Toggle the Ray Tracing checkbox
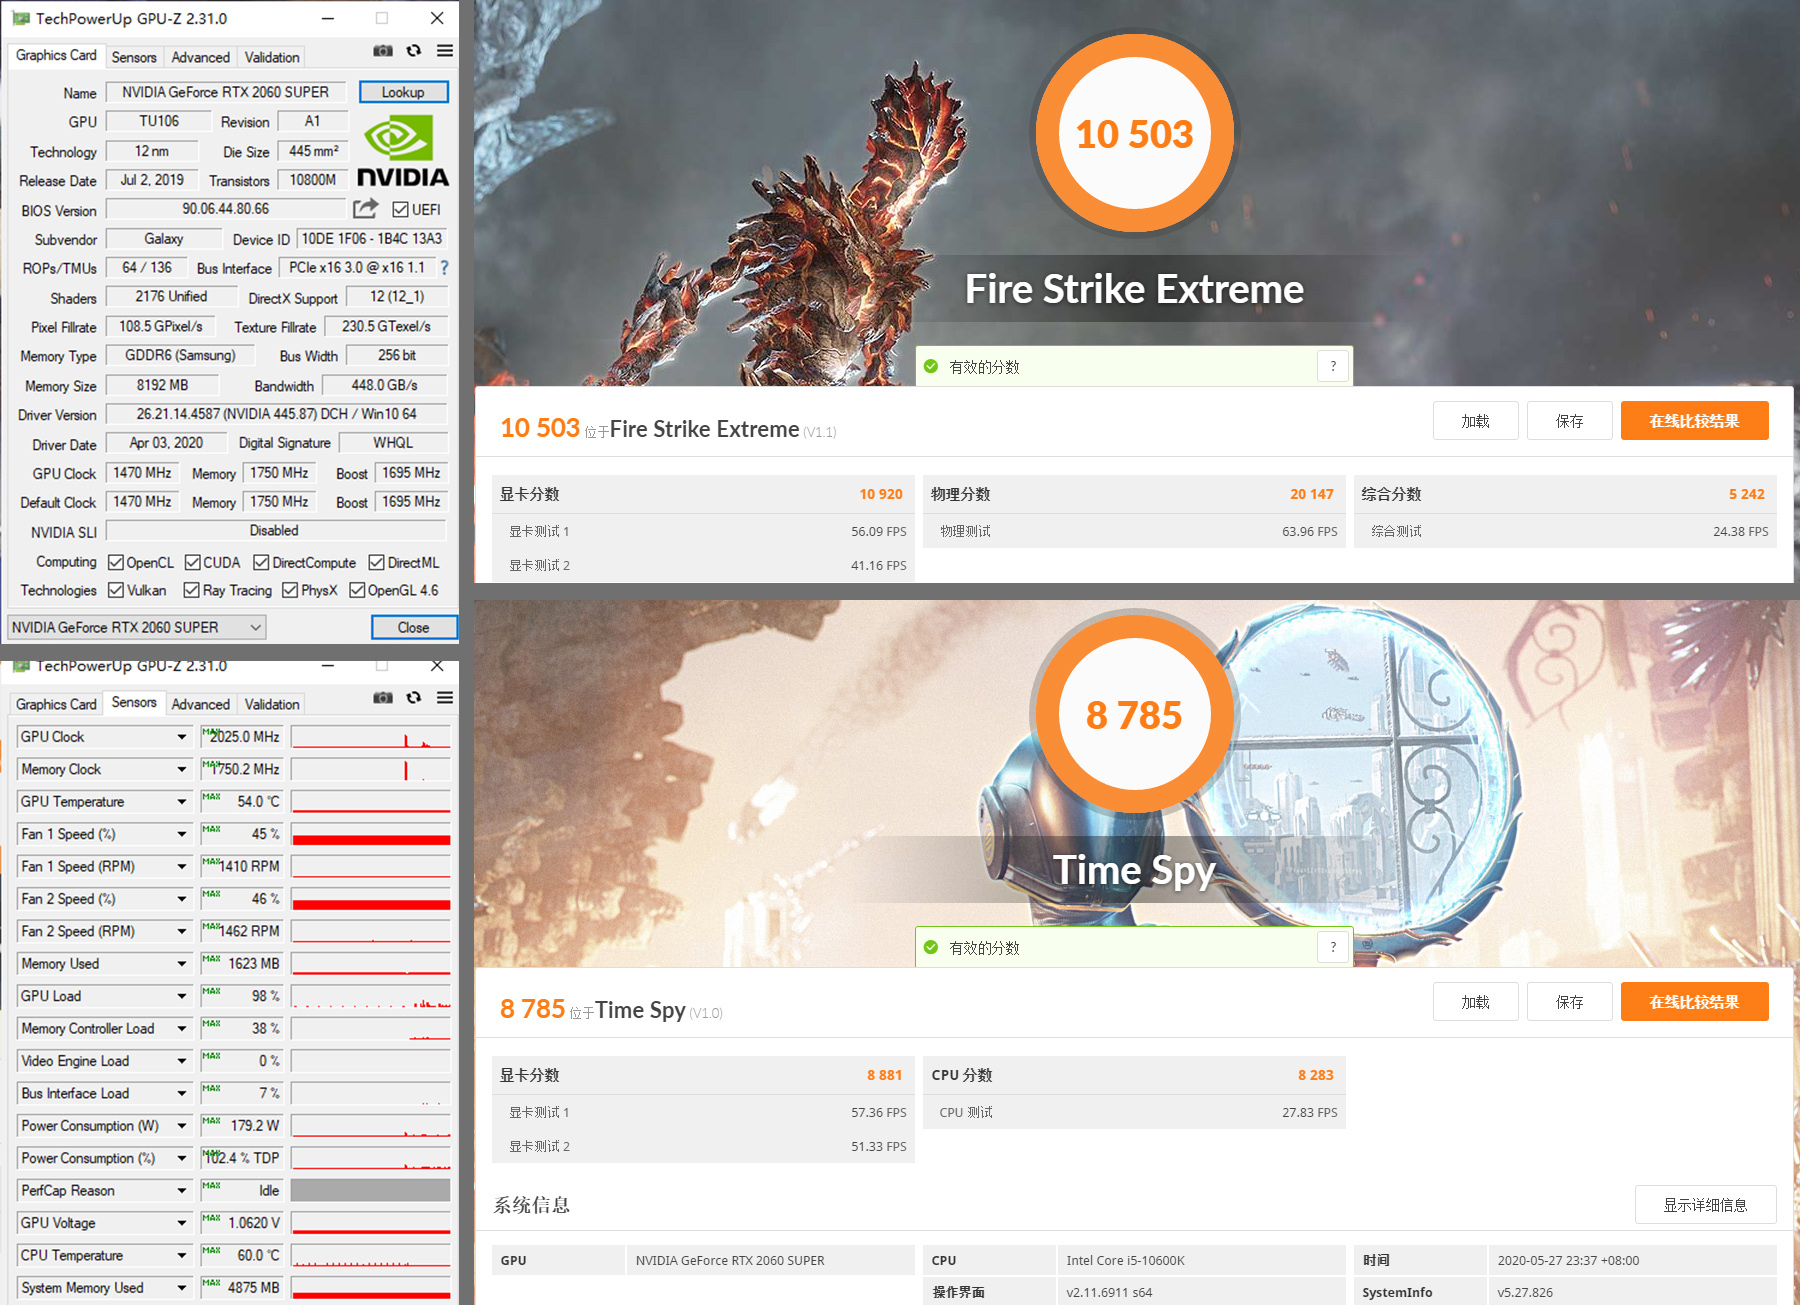 [x=191, y=590]
